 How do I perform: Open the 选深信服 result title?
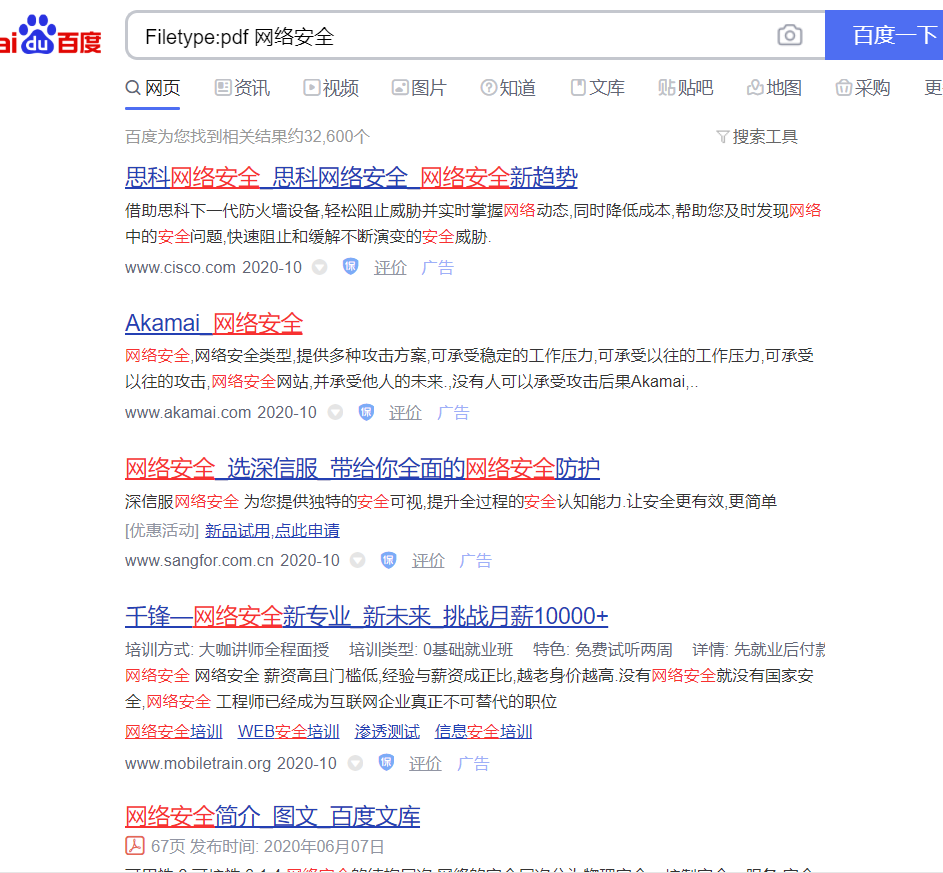(x=363, y=468)
